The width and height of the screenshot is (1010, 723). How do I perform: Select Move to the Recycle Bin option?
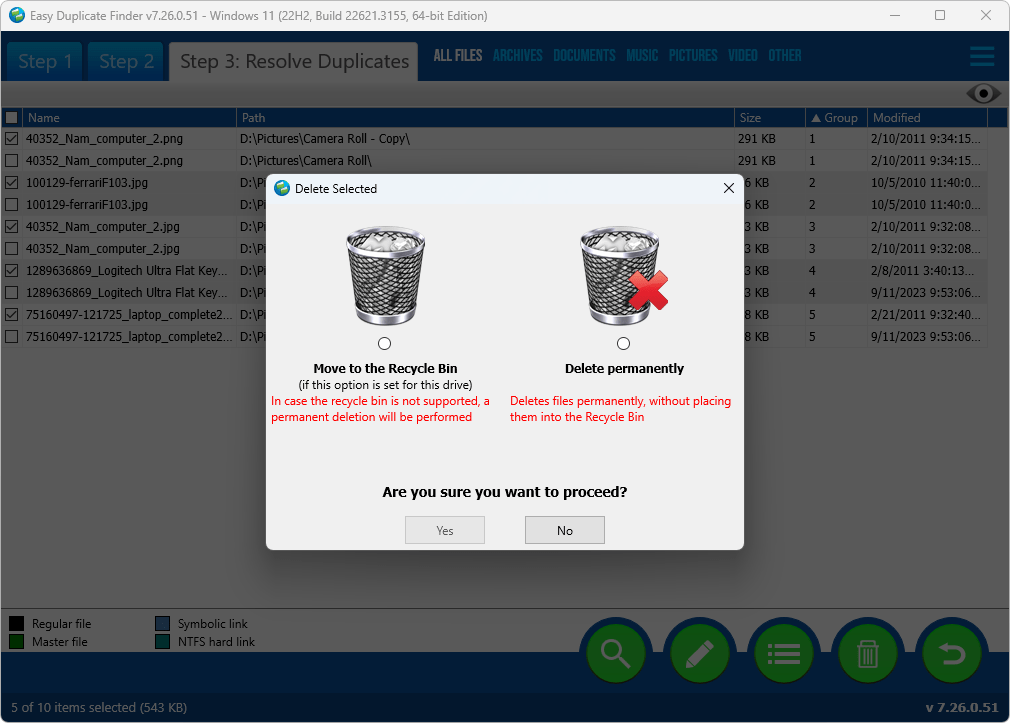pos(384,343)
